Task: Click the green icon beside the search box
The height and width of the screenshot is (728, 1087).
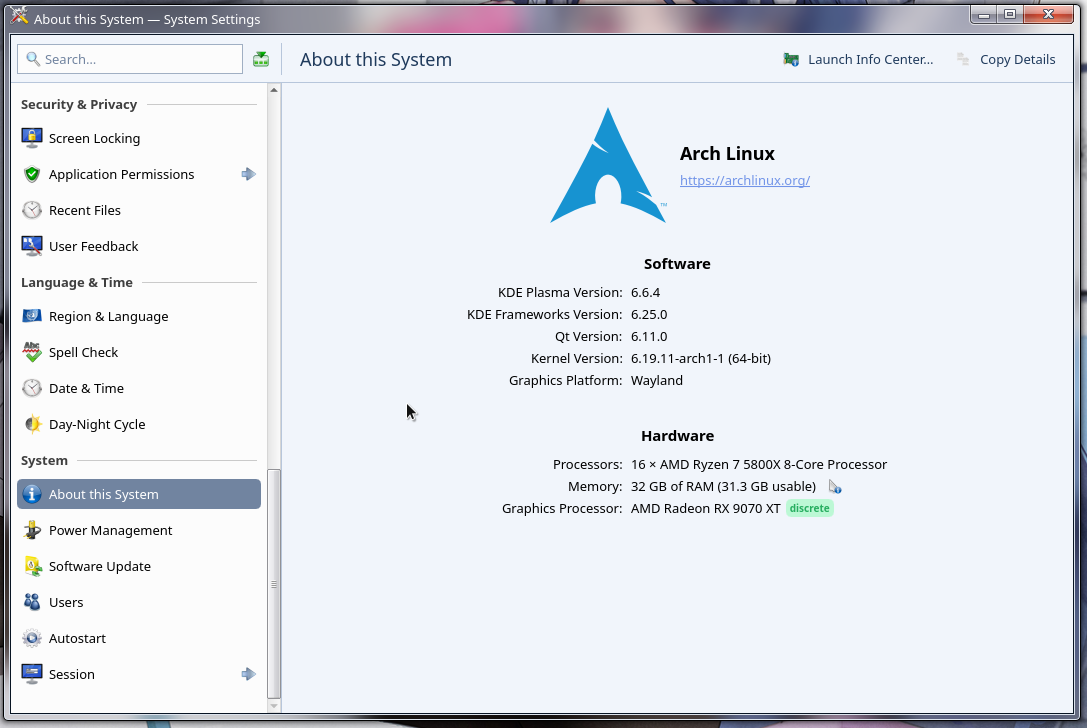Action: (x=261, y=60)
